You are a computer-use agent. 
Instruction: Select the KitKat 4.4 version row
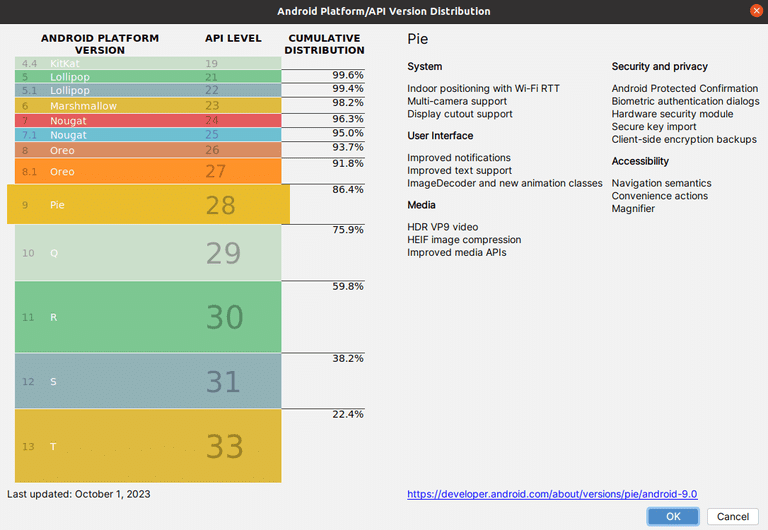coord(148,63)
